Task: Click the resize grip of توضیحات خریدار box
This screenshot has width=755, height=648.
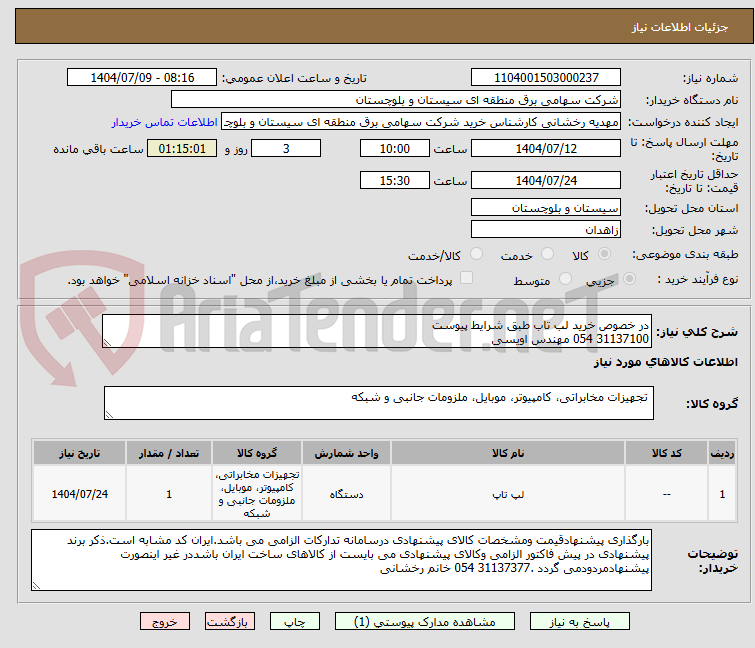Action: [36, 586]
